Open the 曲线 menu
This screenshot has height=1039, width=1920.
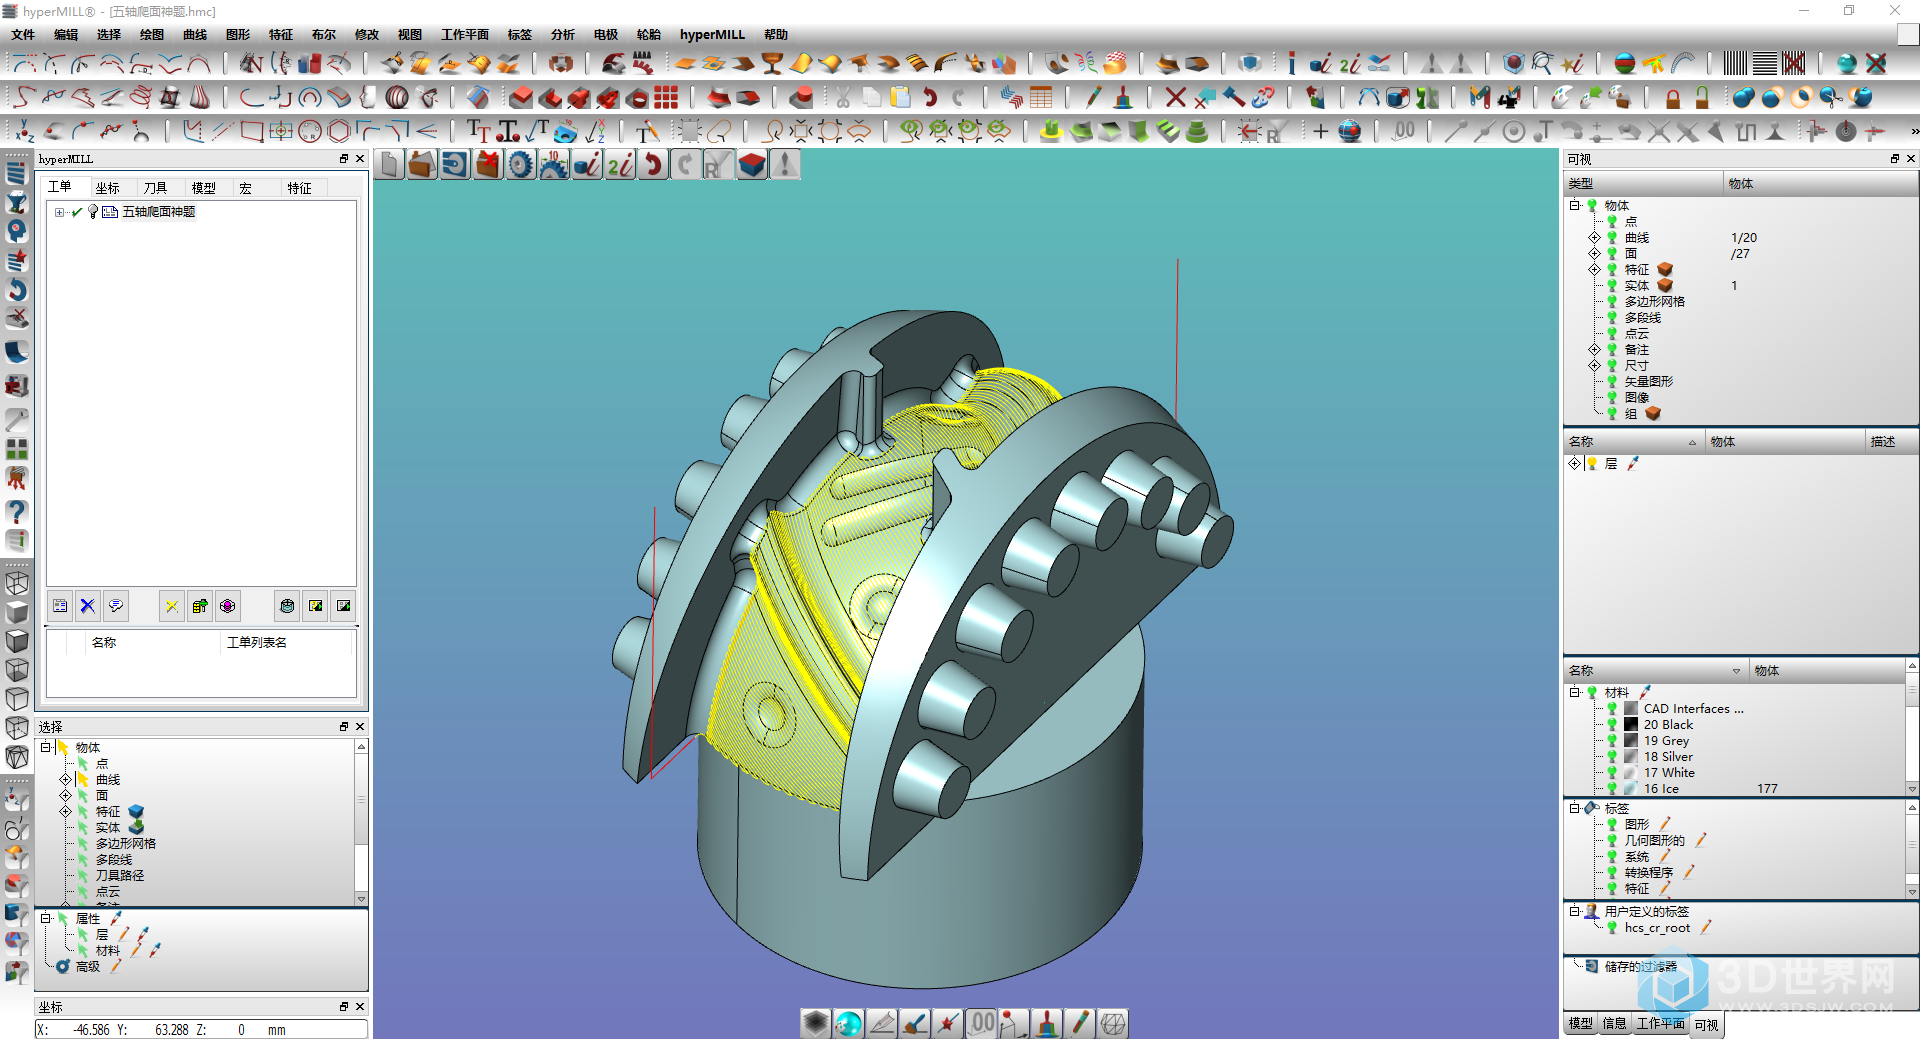[195, 34]
